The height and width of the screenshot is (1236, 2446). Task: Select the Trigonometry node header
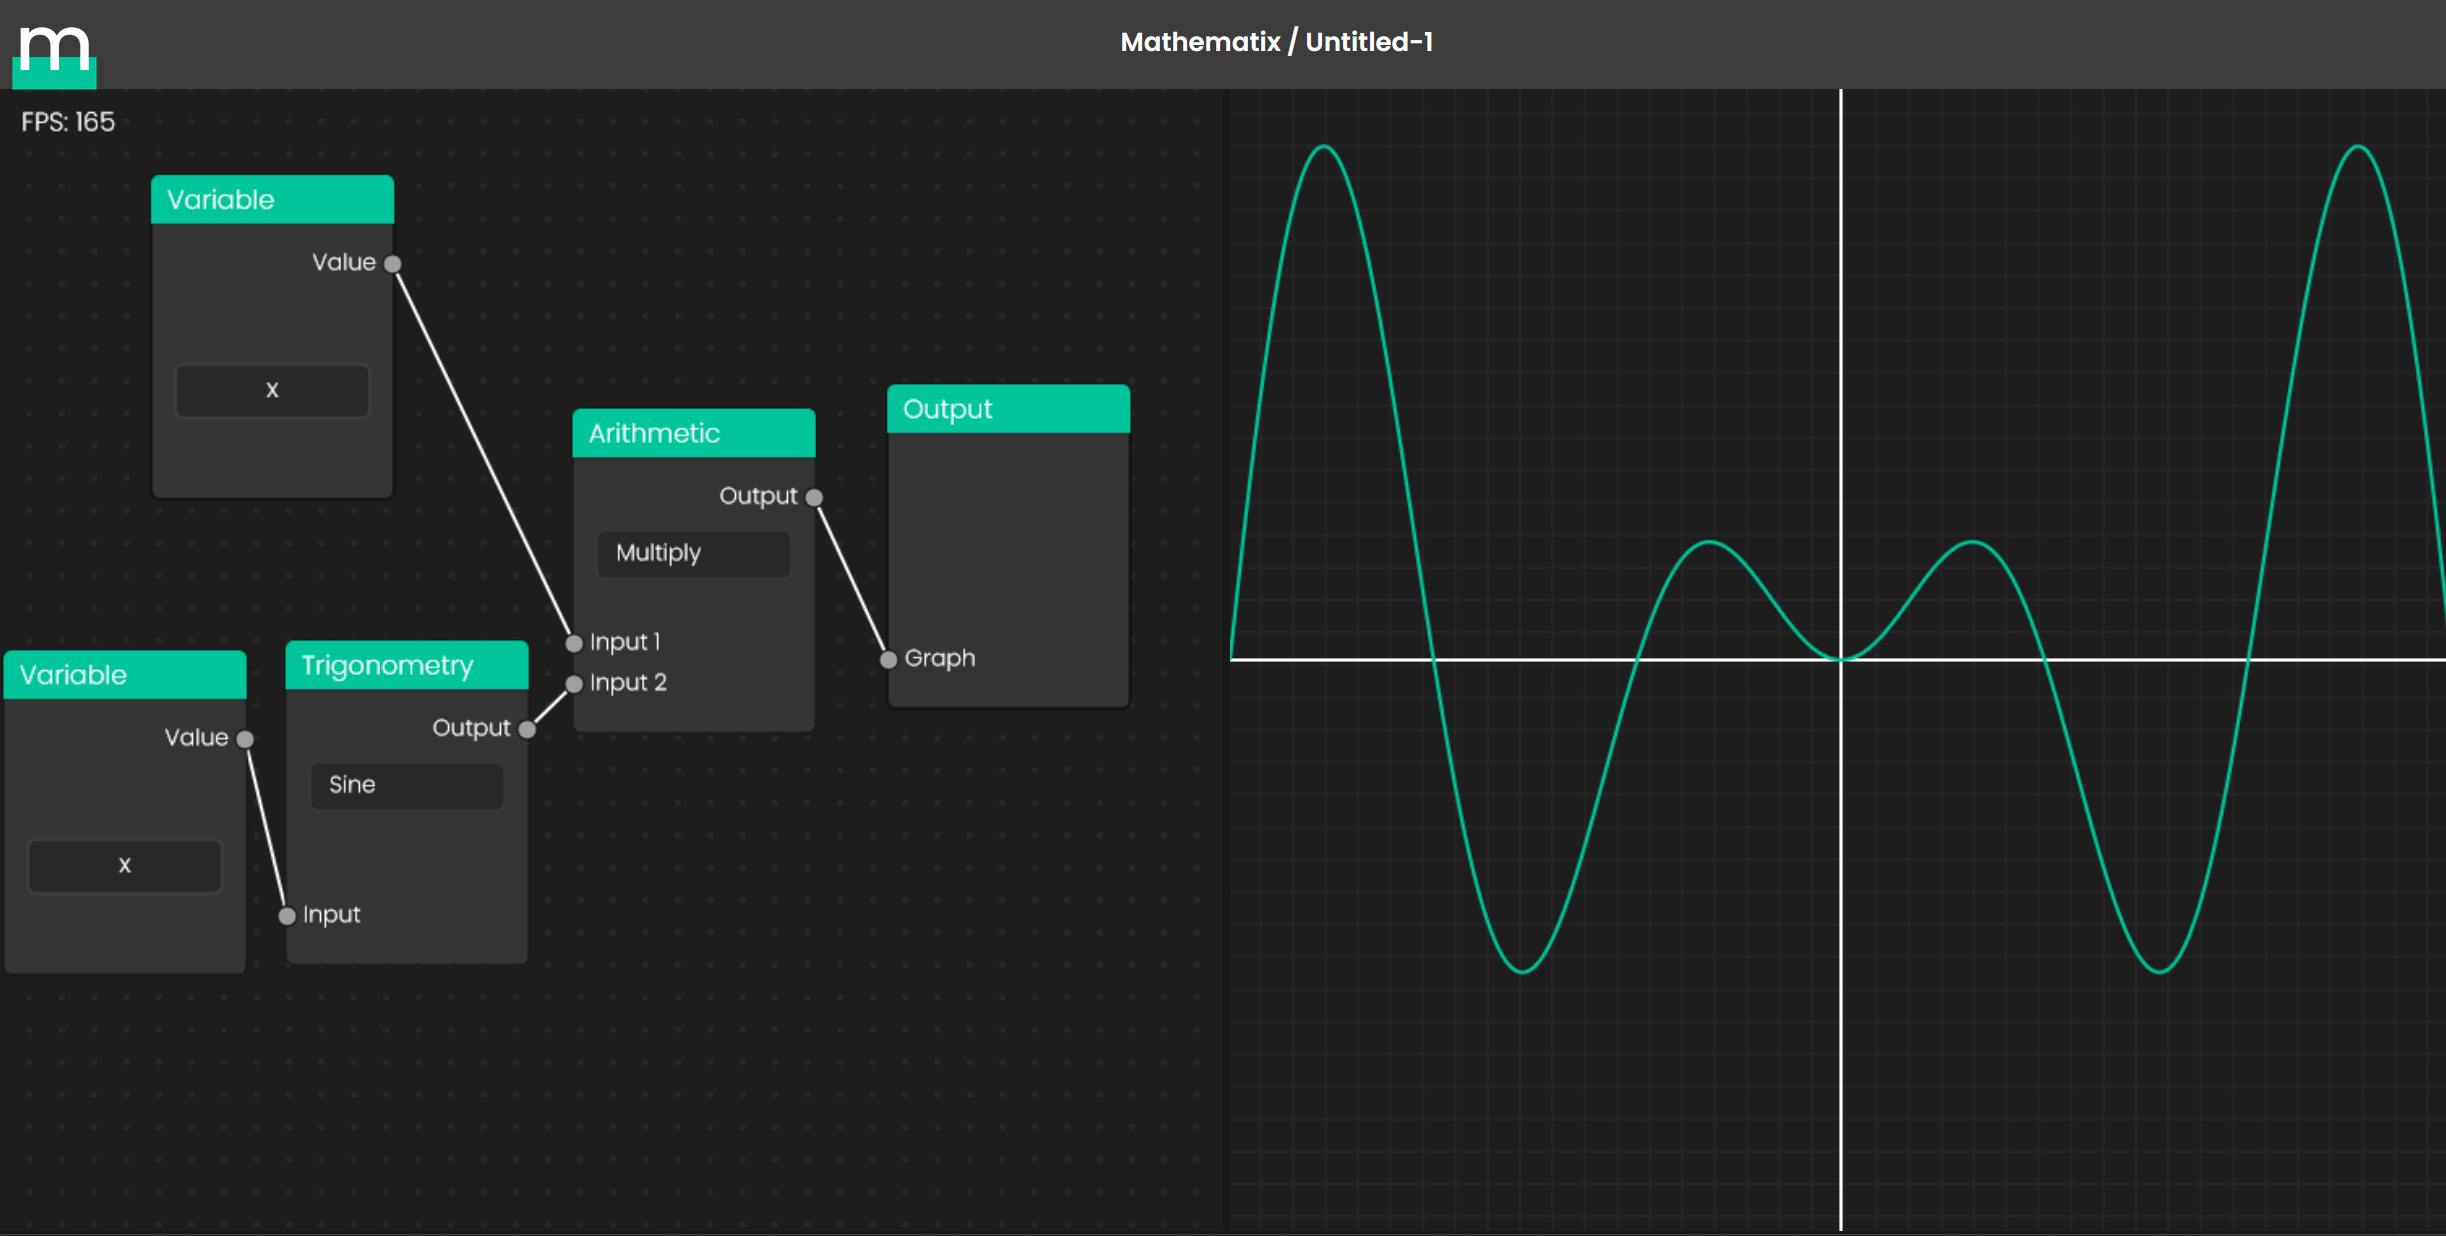406,666
